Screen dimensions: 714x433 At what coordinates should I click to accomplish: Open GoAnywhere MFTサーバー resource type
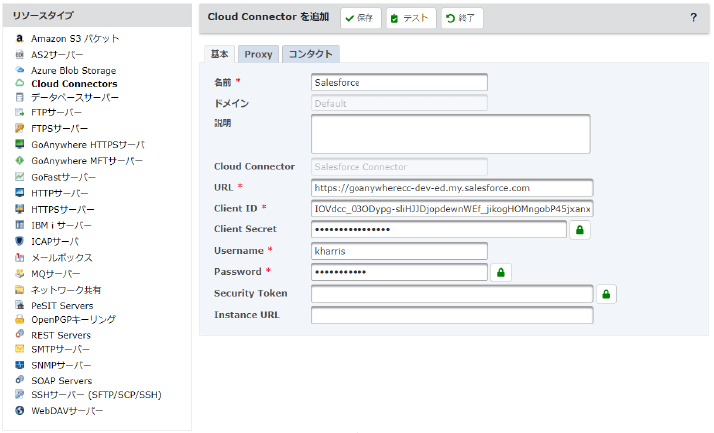point(87,161)
